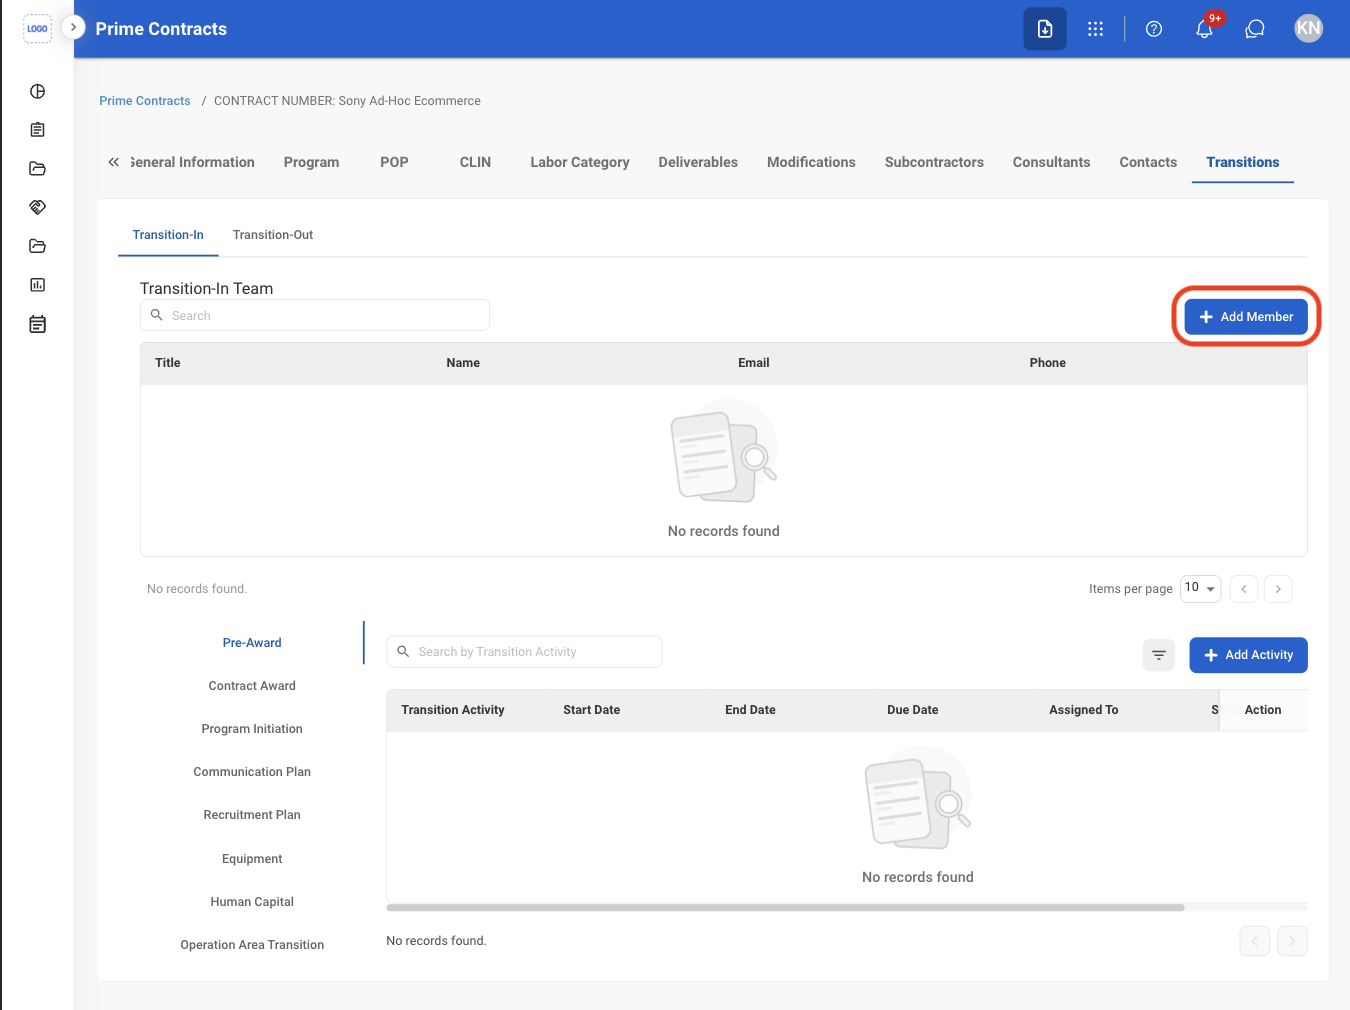This screenshot has width=1350, height=1010.
Task: Open the help question mark icon
Action: [1154, 29]
